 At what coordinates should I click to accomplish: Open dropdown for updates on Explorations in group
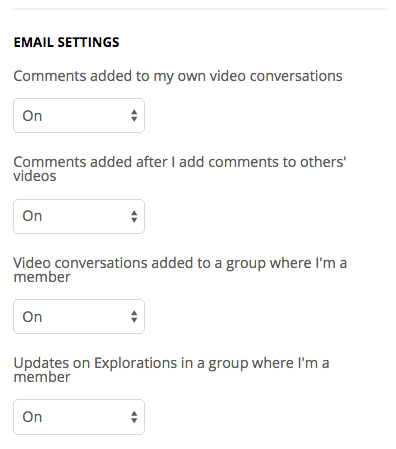tap(79, 417)
